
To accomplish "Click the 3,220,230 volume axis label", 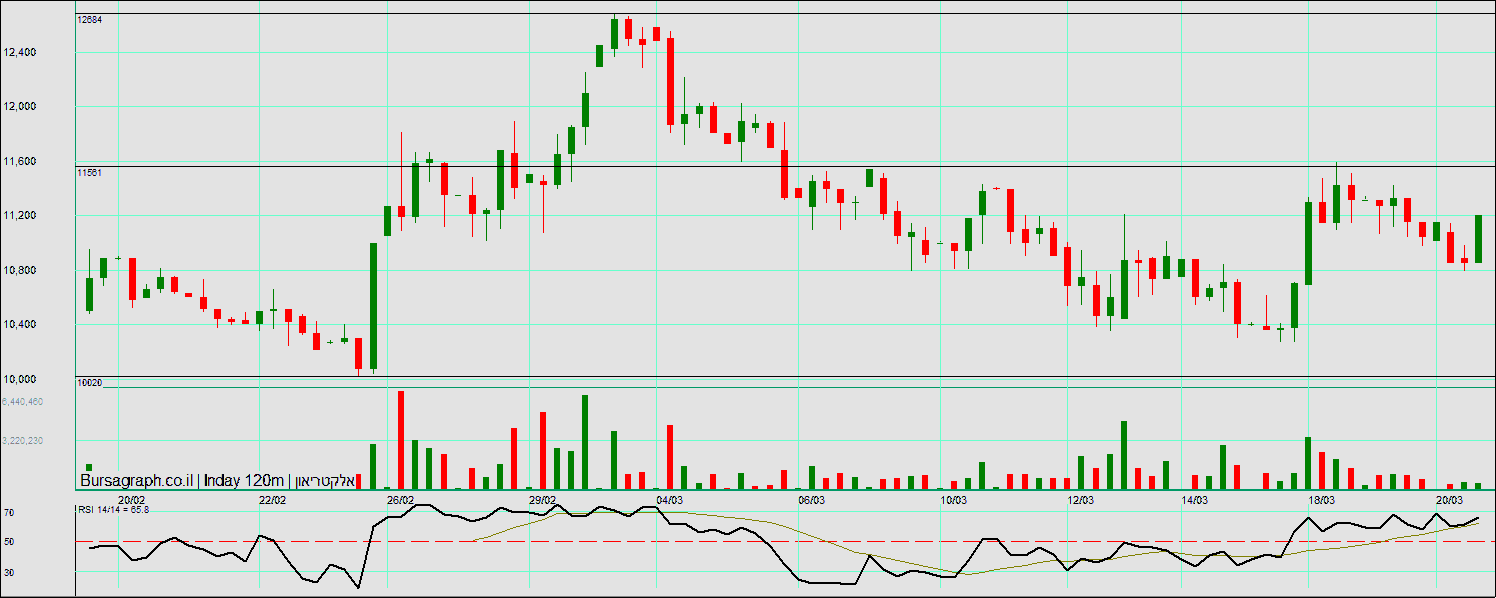I will tap(22, 440).
